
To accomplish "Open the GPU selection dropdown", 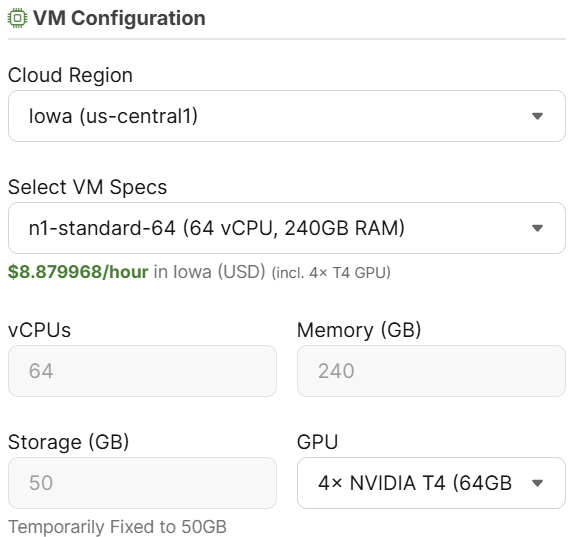I will 431,483.
